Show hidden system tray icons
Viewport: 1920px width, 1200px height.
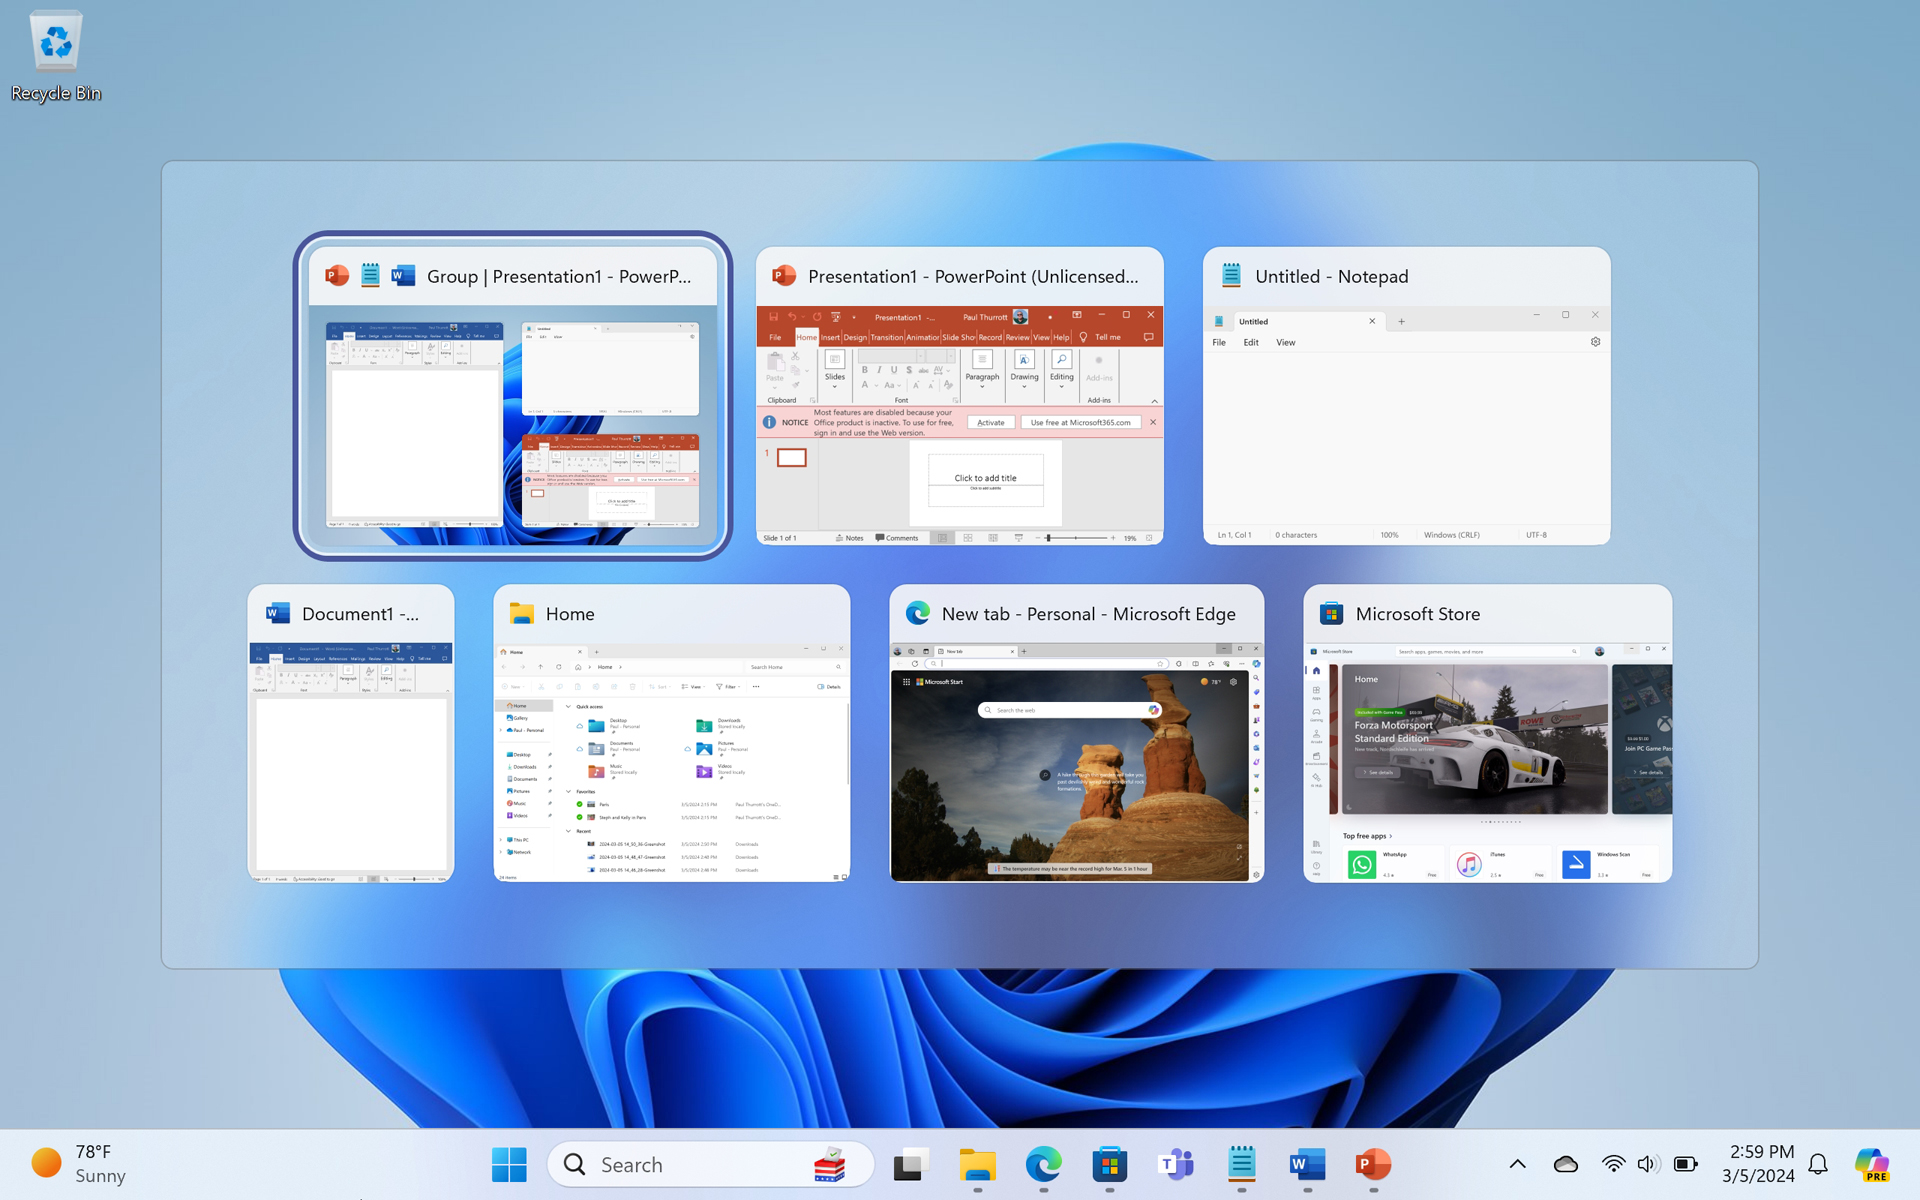pyautogui.click(x=1517, y=1164)
